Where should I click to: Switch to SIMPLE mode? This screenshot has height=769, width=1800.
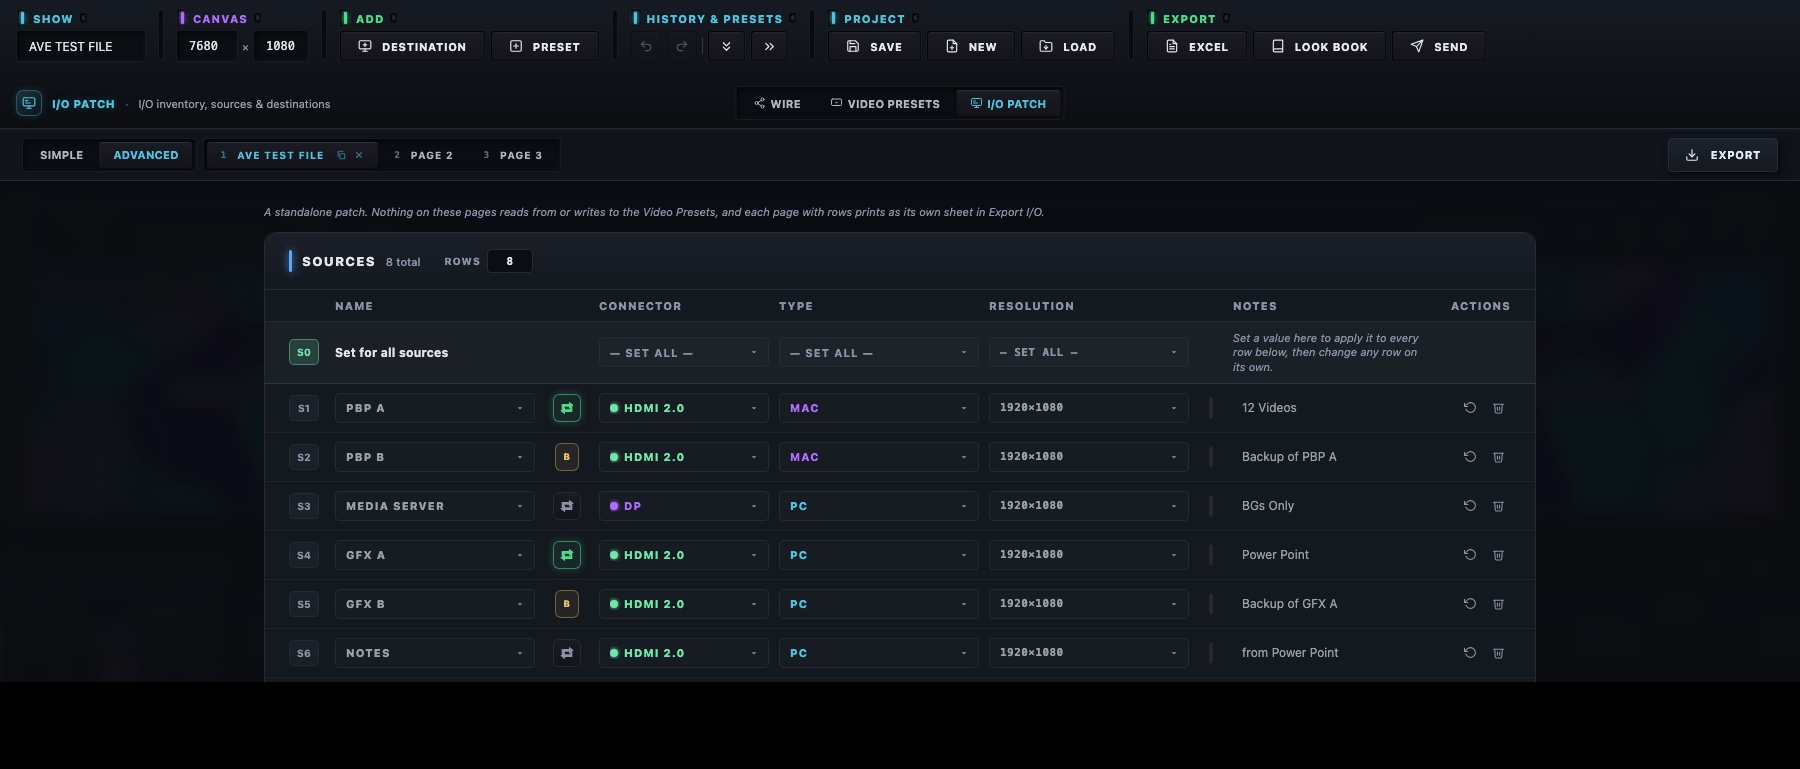(61, 155)
